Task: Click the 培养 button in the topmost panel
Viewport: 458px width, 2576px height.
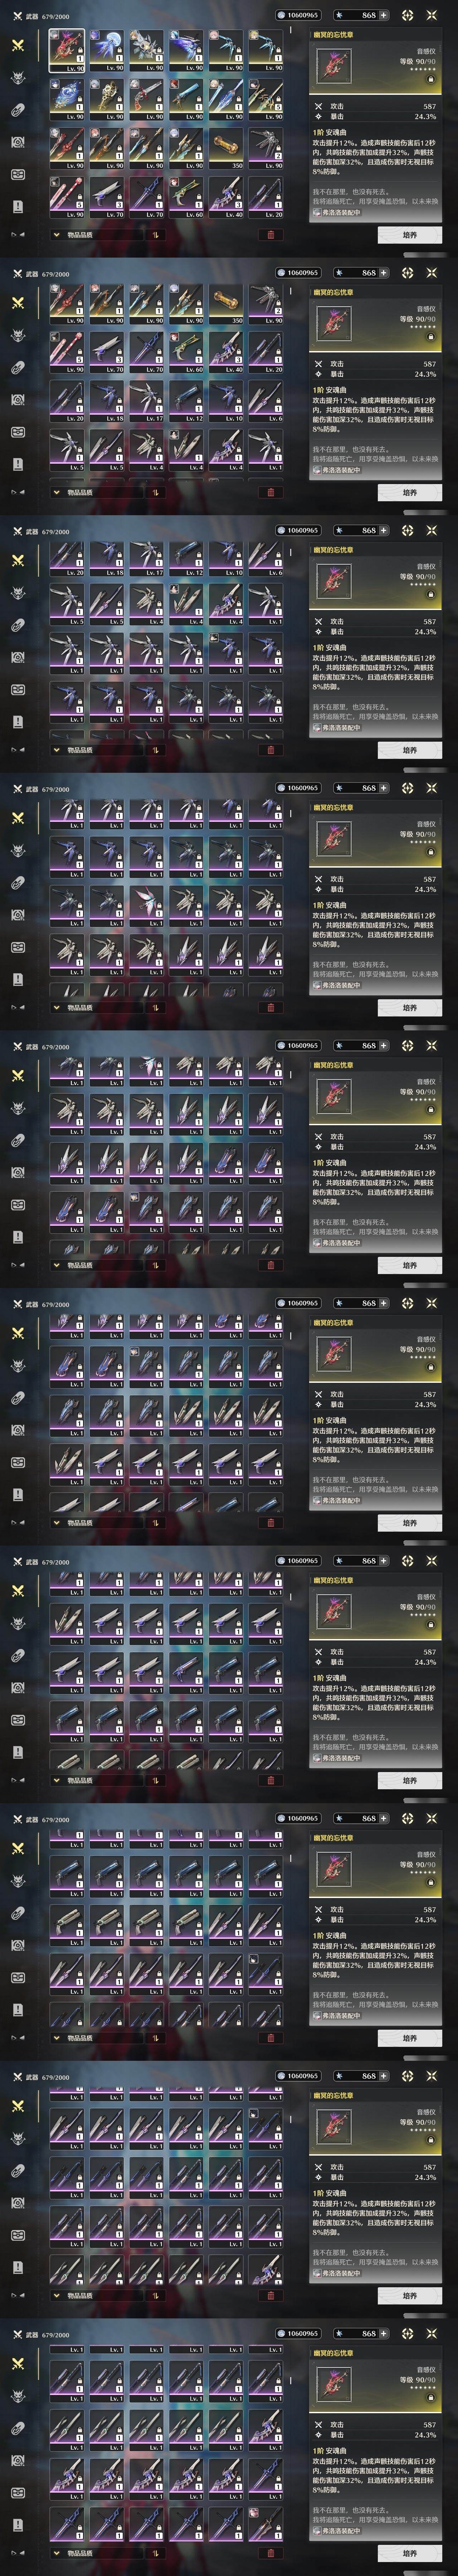Action: [x=409, y=235]
